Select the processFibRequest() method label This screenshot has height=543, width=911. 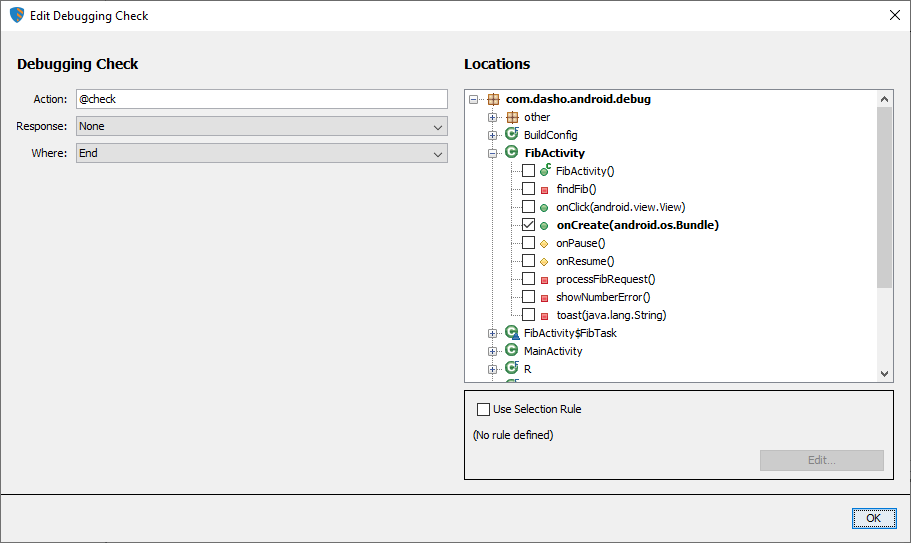(x=605, y=279)
